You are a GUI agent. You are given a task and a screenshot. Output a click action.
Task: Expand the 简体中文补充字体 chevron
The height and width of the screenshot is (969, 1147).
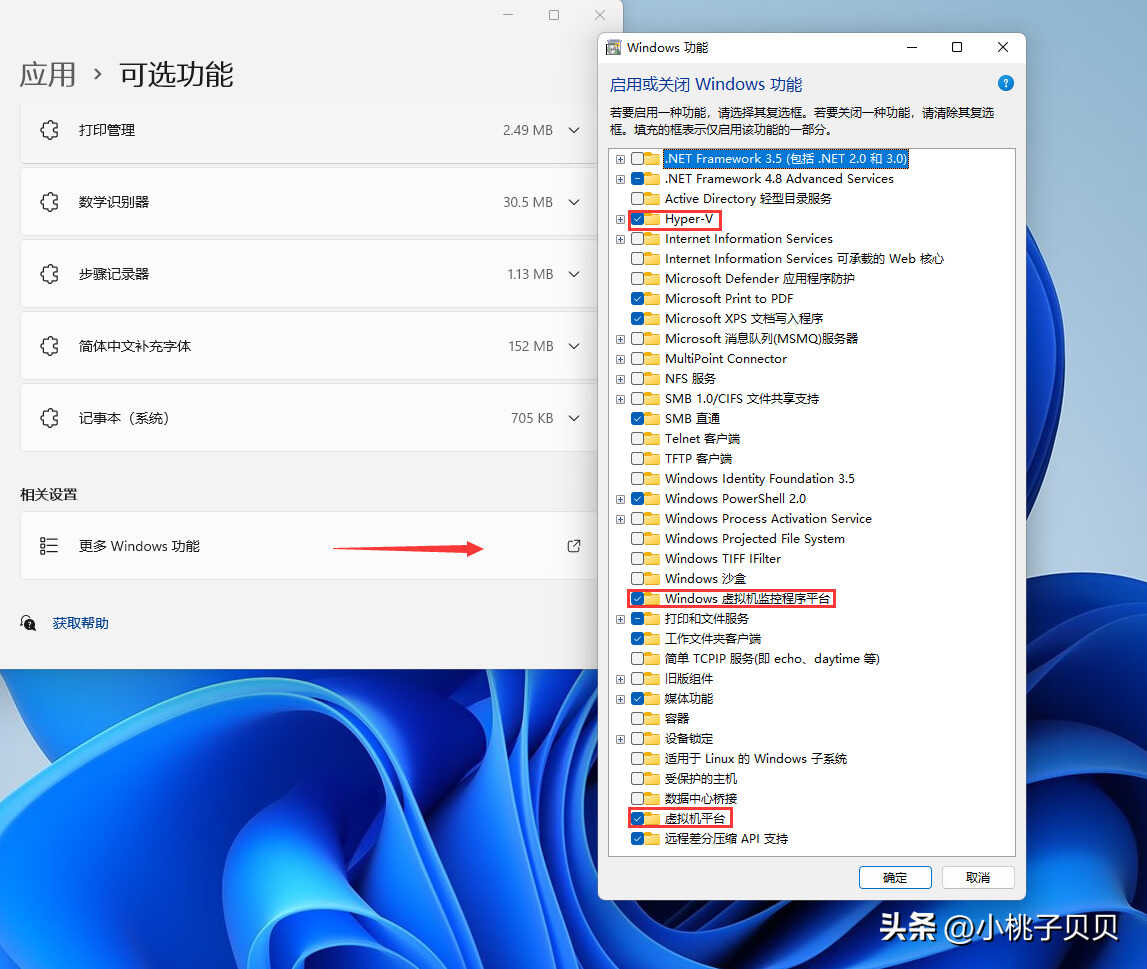click(x=574, y=346)
